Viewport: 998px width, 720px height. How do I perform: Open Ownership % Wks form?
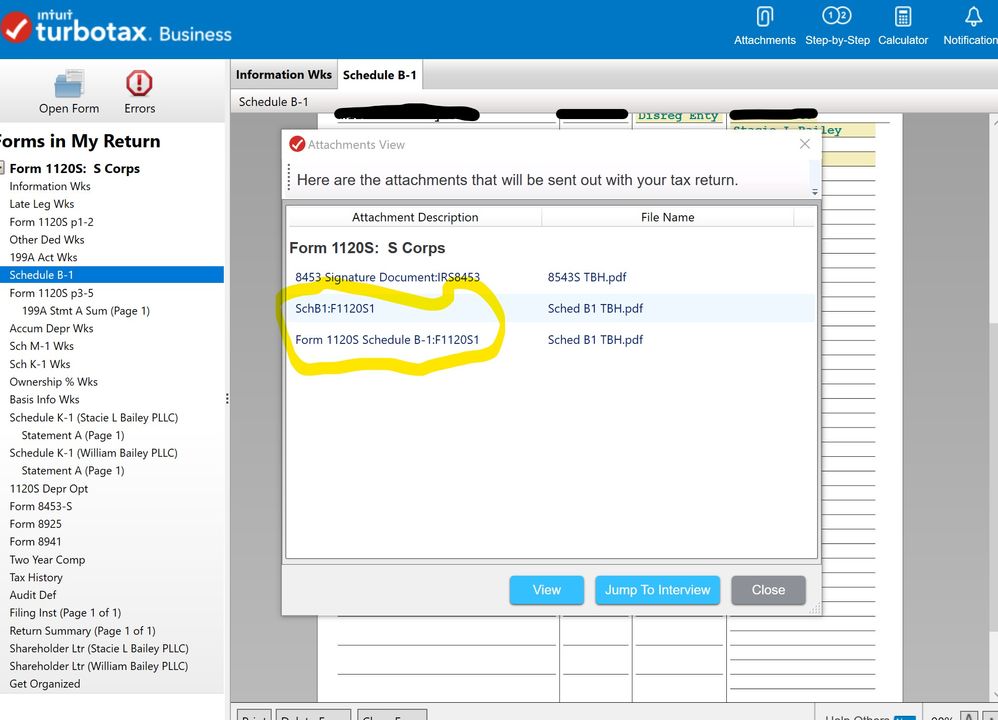click(x=53, y=382)
